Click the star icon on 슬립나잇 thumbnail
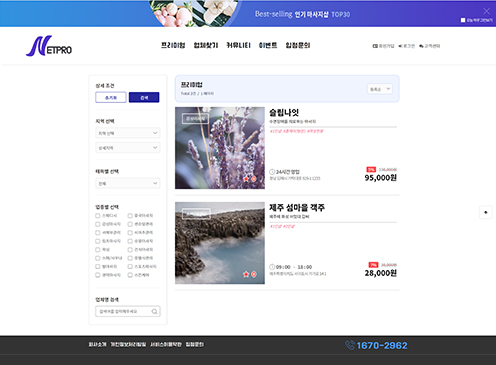This screenshot has height=365, width=496. coord(246,179)
